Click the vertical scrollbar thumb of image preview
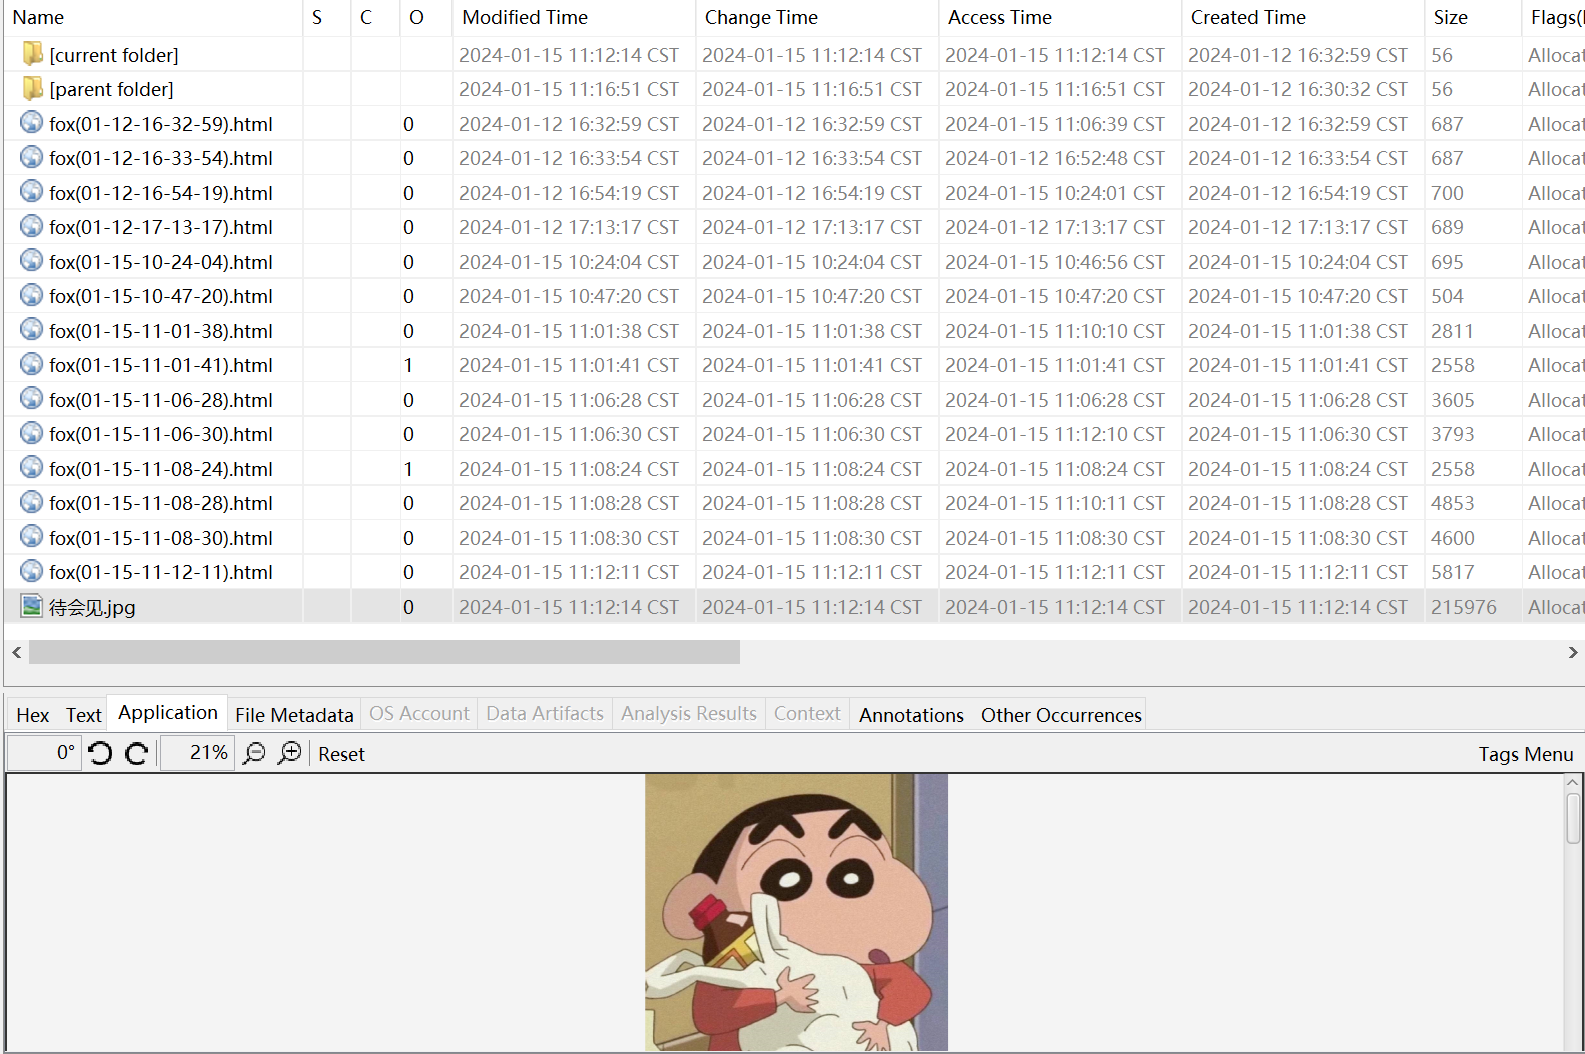Viewport: 1585px width, 1054px height. (1573, 819)
